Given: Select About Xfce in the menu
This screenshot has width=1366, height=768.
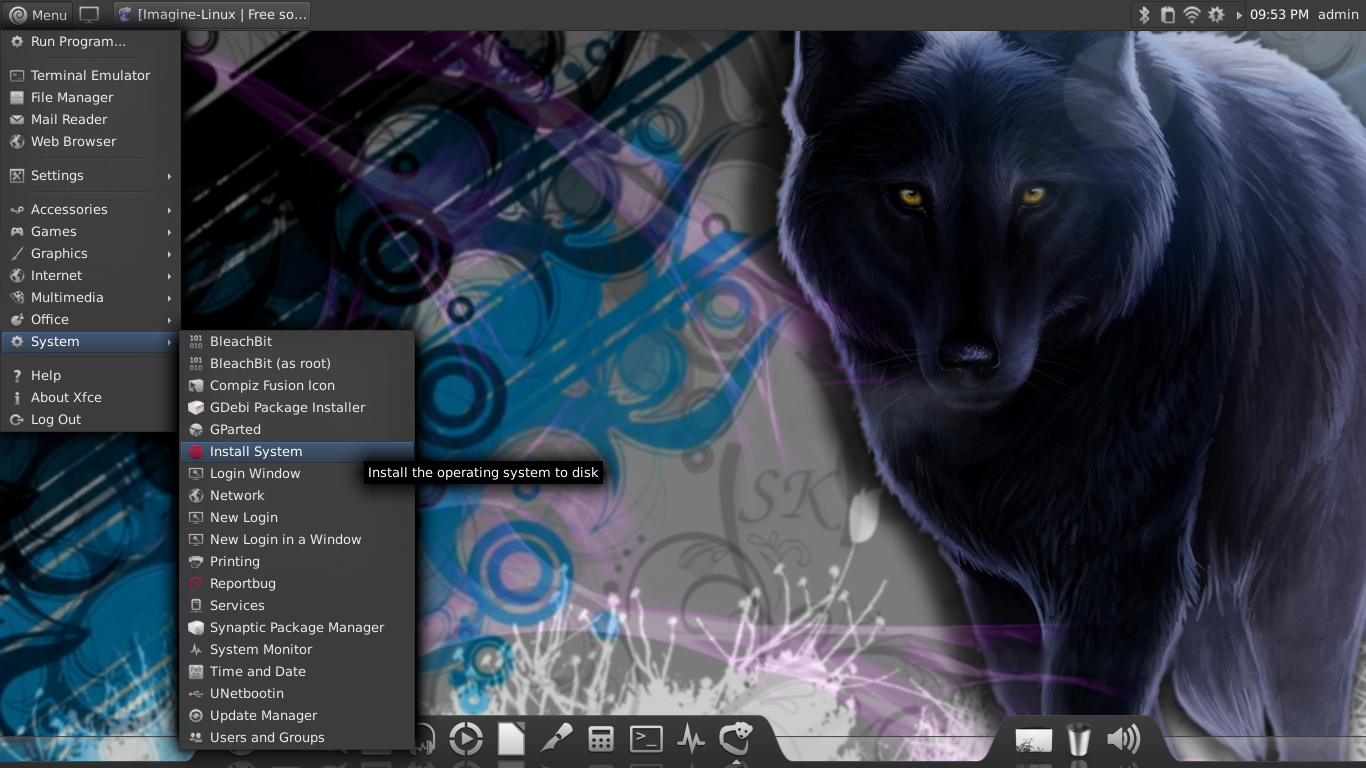Looking at the screenshot, I should point(90,397).
